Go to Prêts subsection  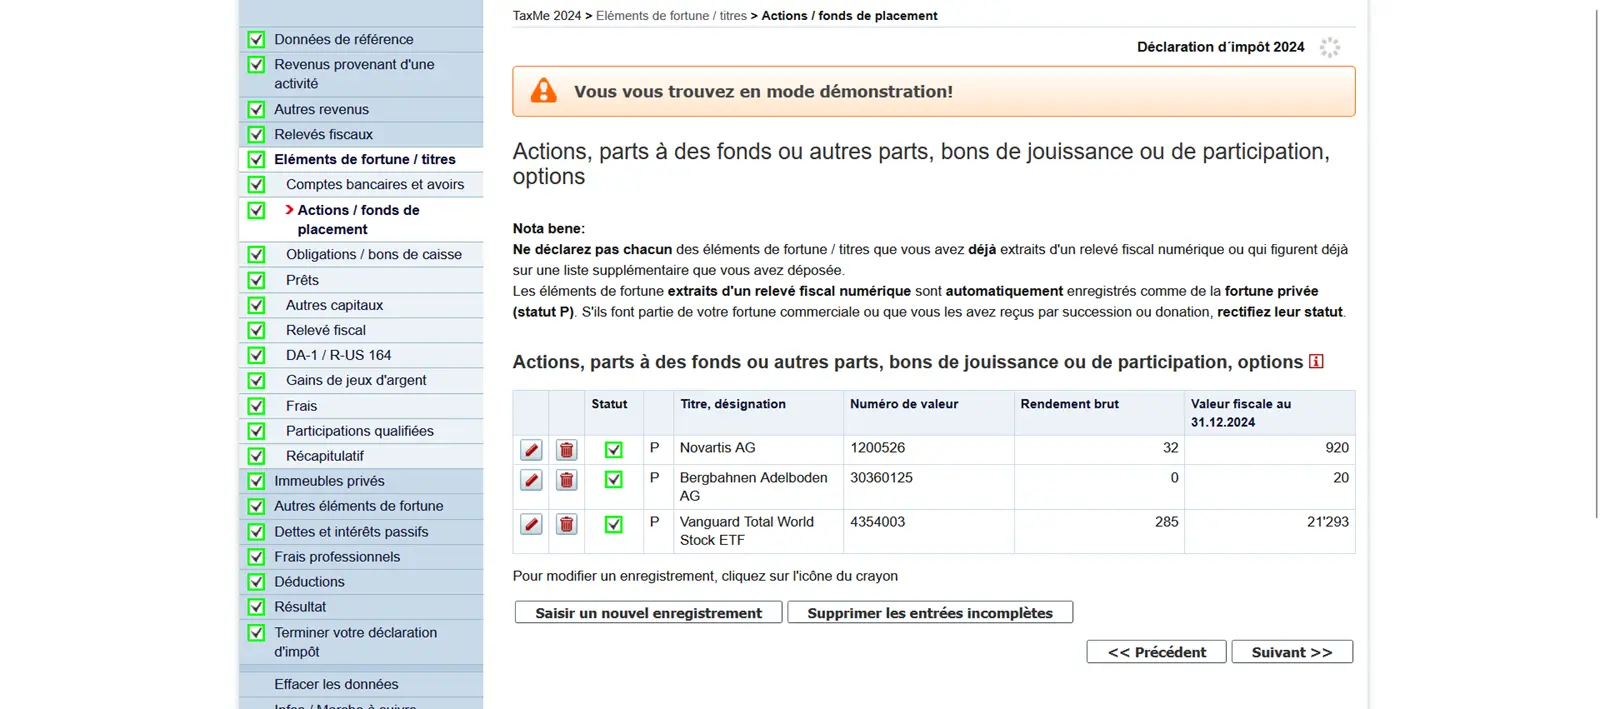pos(302,280)
